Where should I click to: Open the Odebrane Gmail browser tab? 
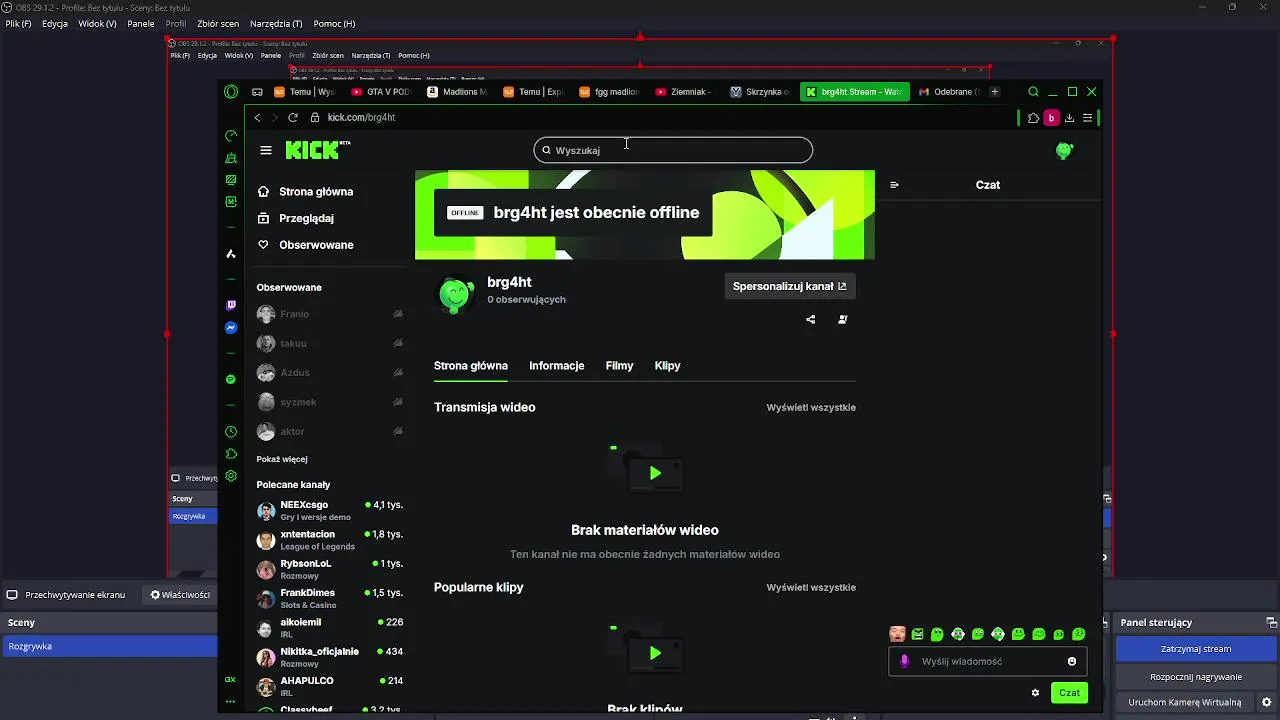[948, 91]
